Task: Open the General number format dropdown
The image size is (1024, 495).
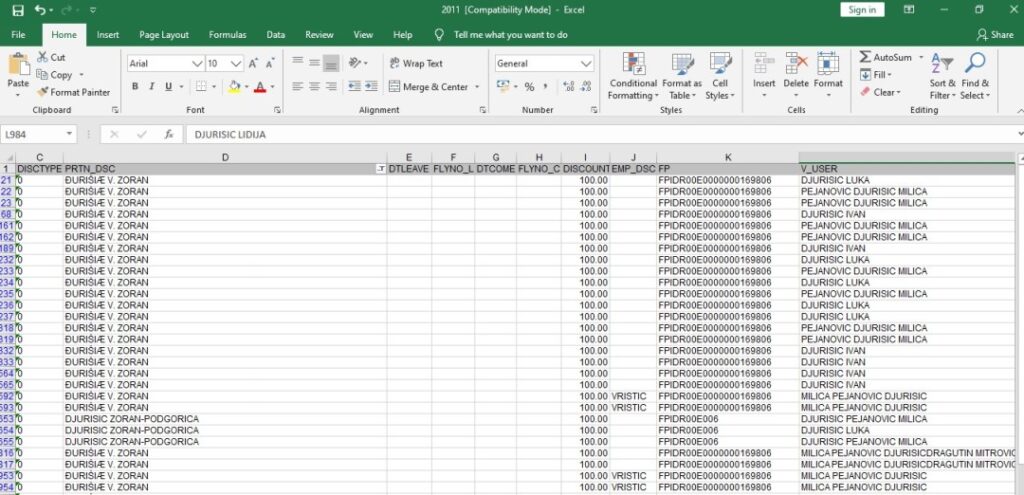Action: (586, 63)
